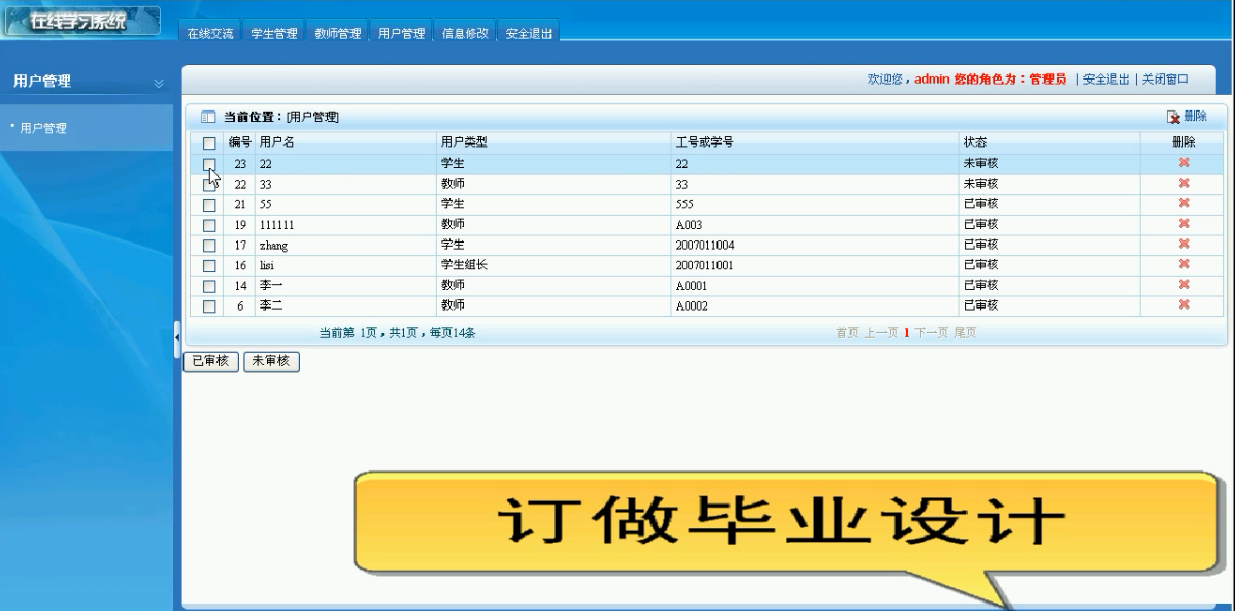
Task: Switch to the 教师管理 tab
Action: coord(337,33)
